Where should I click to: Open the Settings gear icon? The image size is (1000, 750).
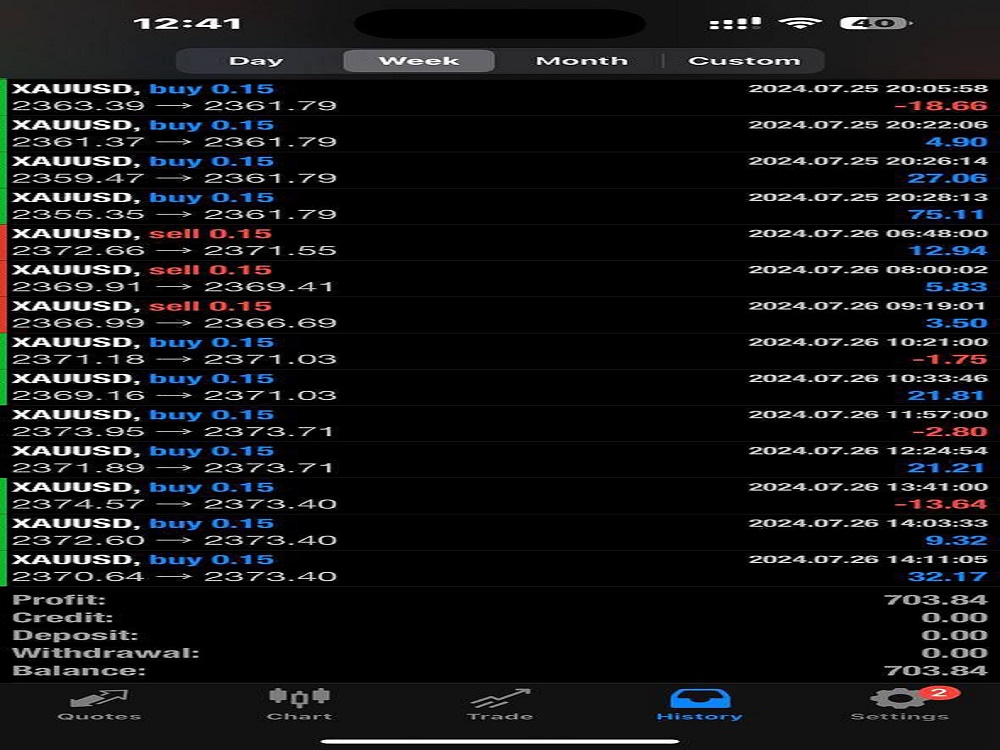[899, 698]
